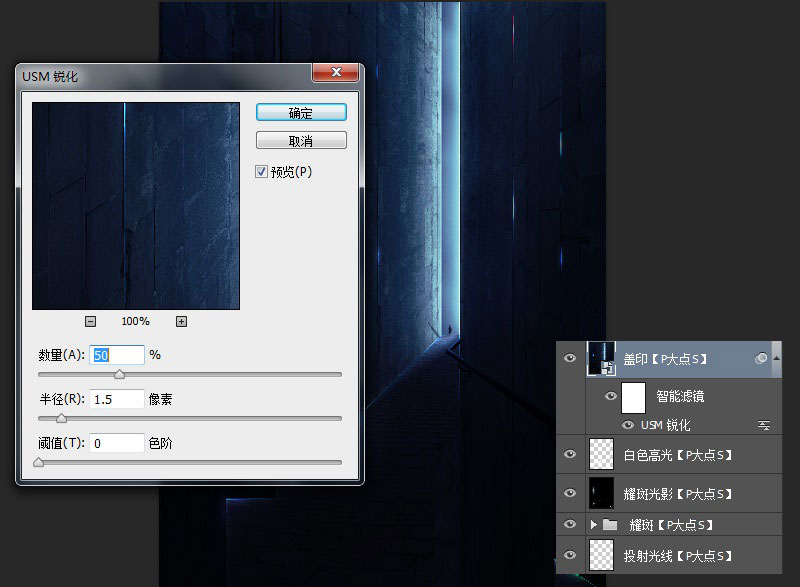
Task: Click the 耀斑光影【P大点S】 layer name
Action: [x=678, y=494]
